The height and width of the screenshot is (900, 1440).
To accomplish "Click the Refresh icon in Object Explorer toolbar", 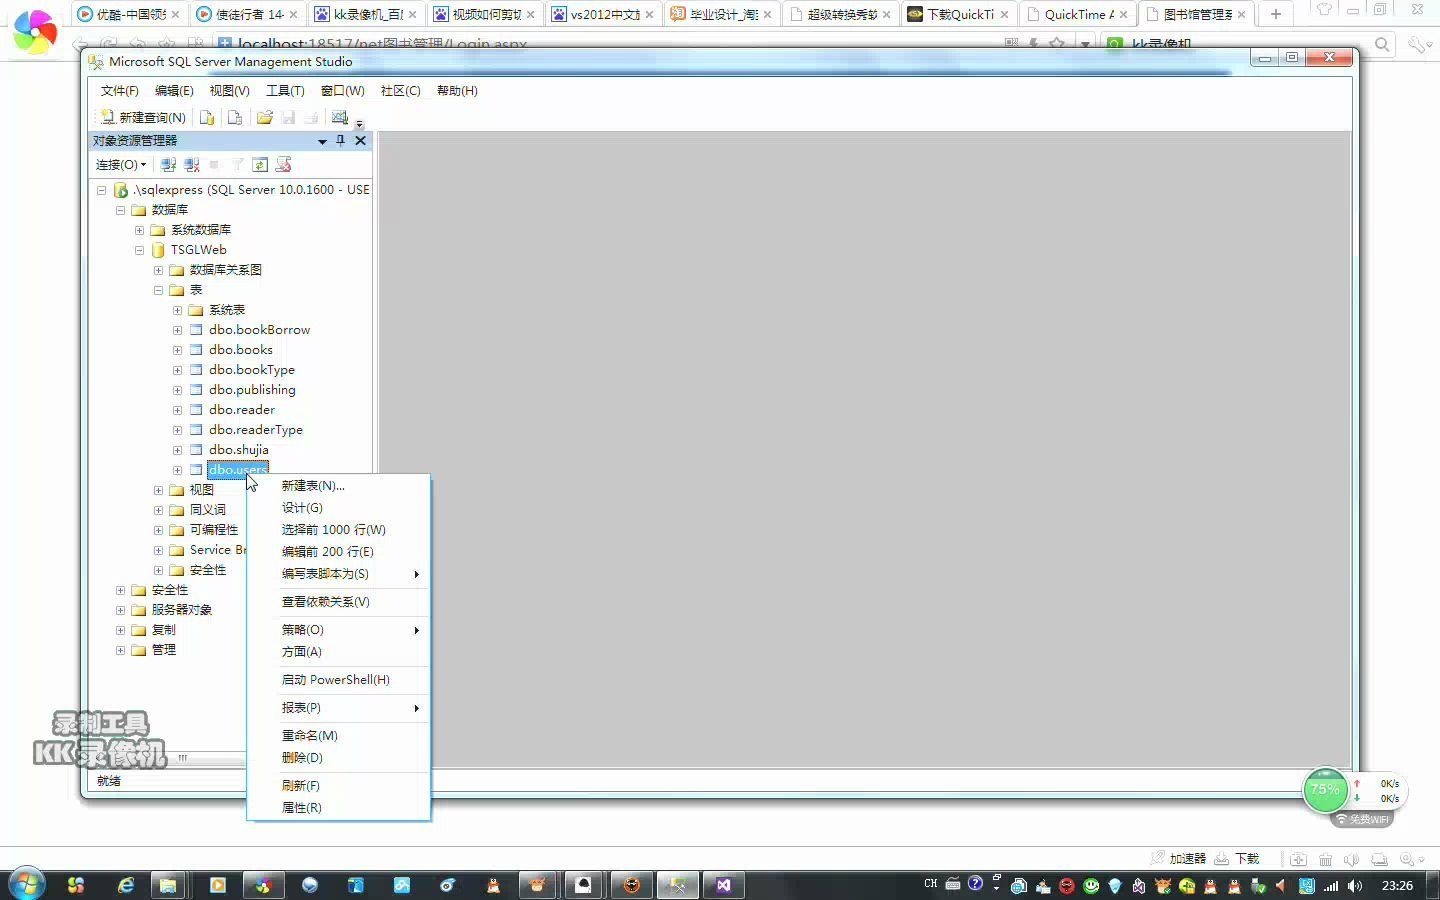I will pos(260,164).
